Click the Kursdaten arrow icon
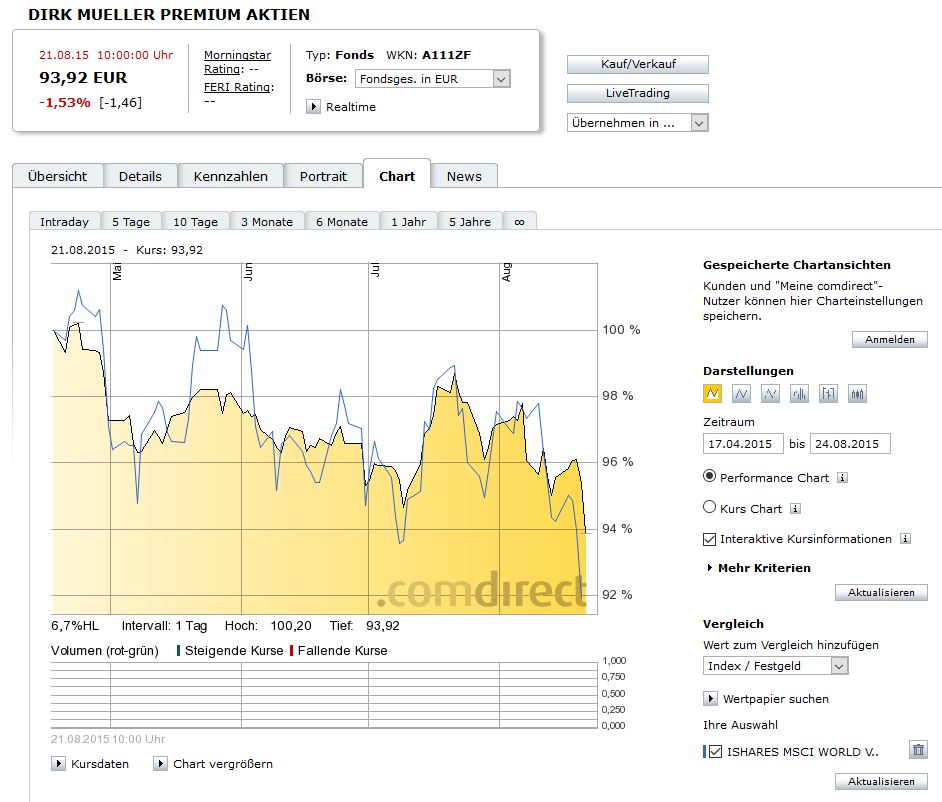 click(x=58, y=764)
